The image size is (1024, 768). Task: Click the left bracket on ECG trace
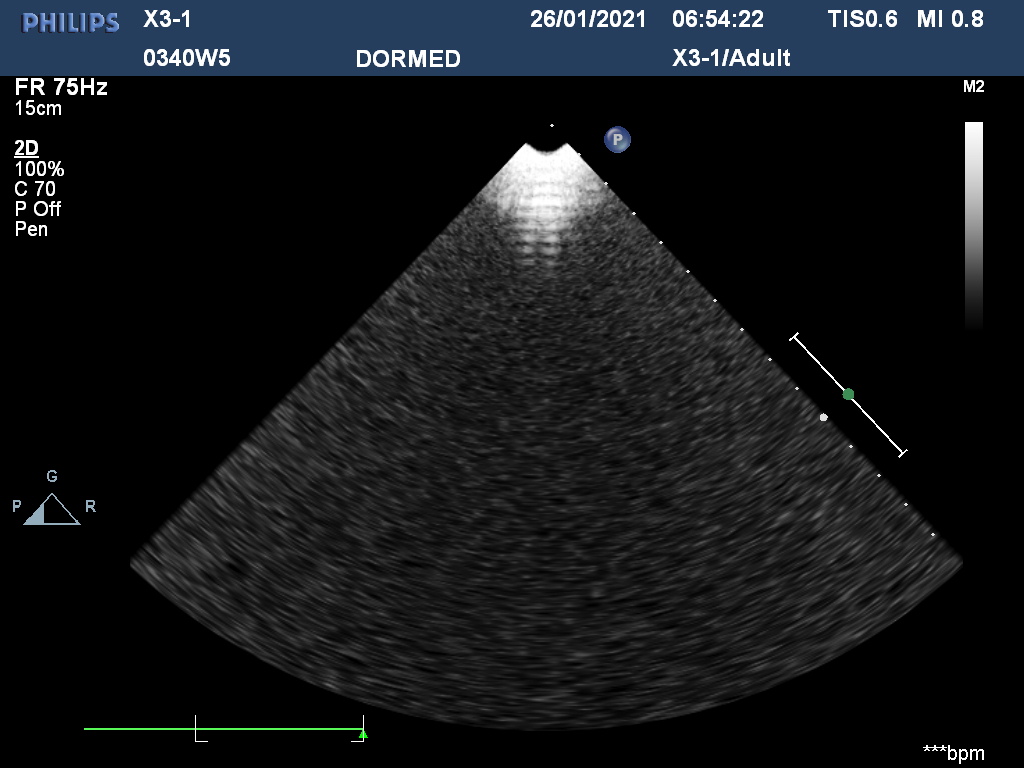(199, 729)
